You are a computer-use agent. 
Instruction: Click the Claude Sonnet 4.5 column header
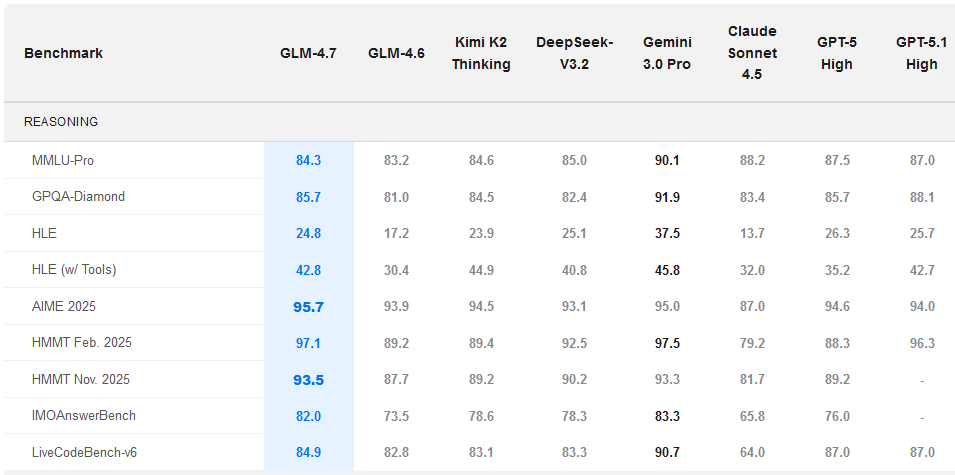coord(752,53)
